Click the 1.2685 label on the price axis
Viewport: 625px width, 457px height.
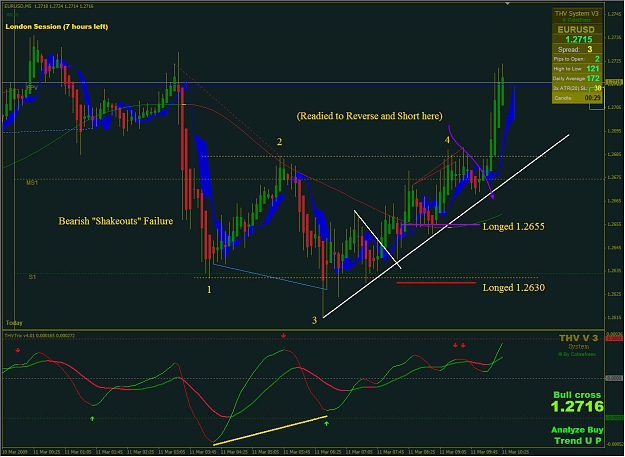[614, 154]
